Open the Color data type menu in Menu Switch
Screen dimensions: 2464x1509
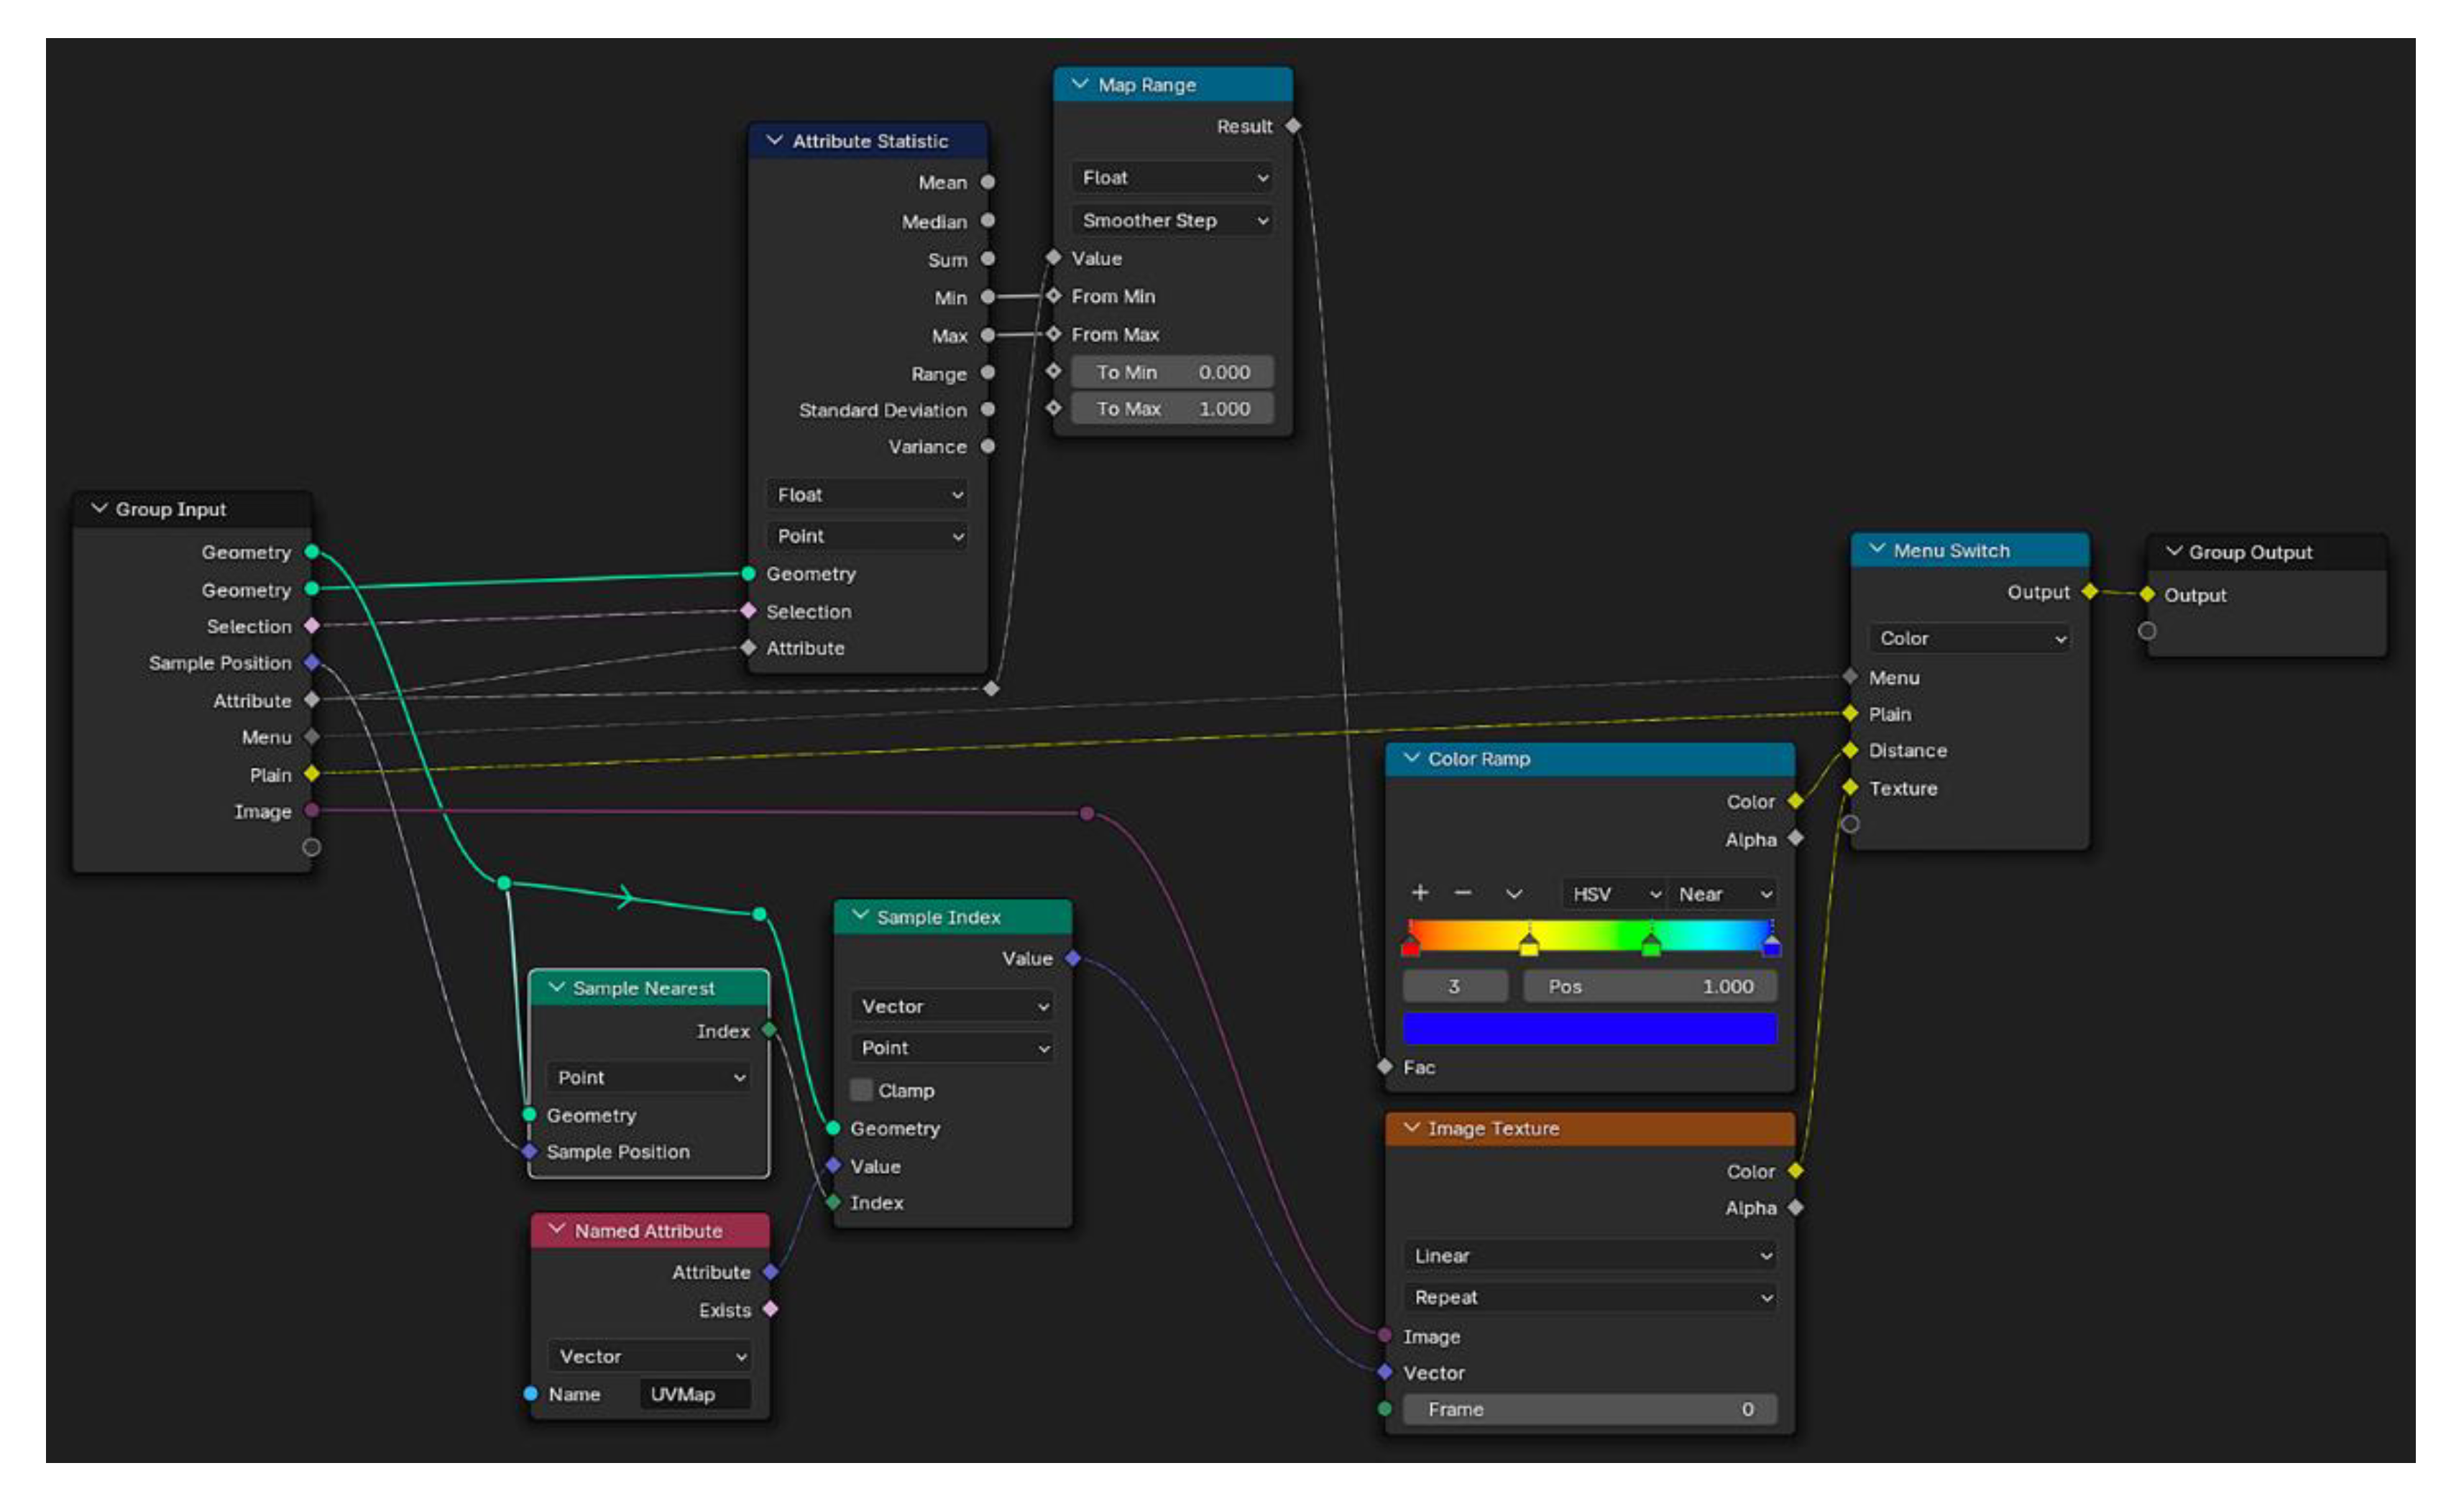1969,638
